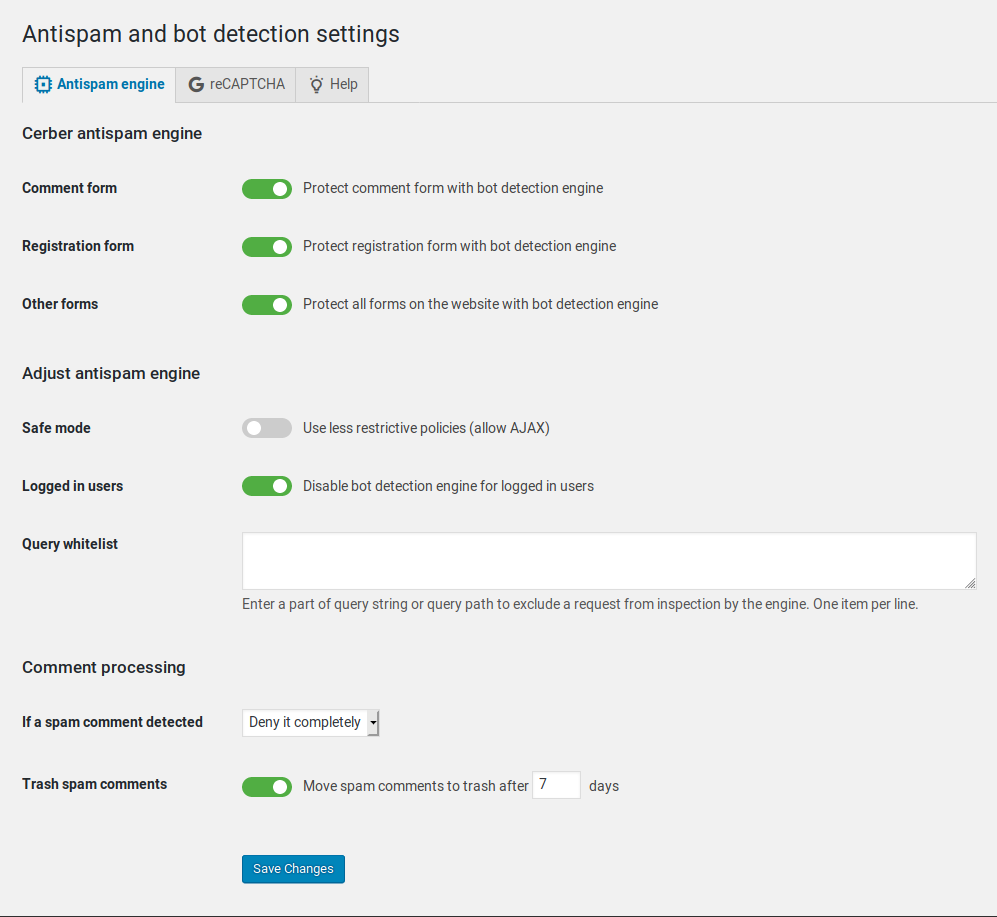
Task: Click the days number field for trash
Action: pyautogui.click(x=556, y=785)
